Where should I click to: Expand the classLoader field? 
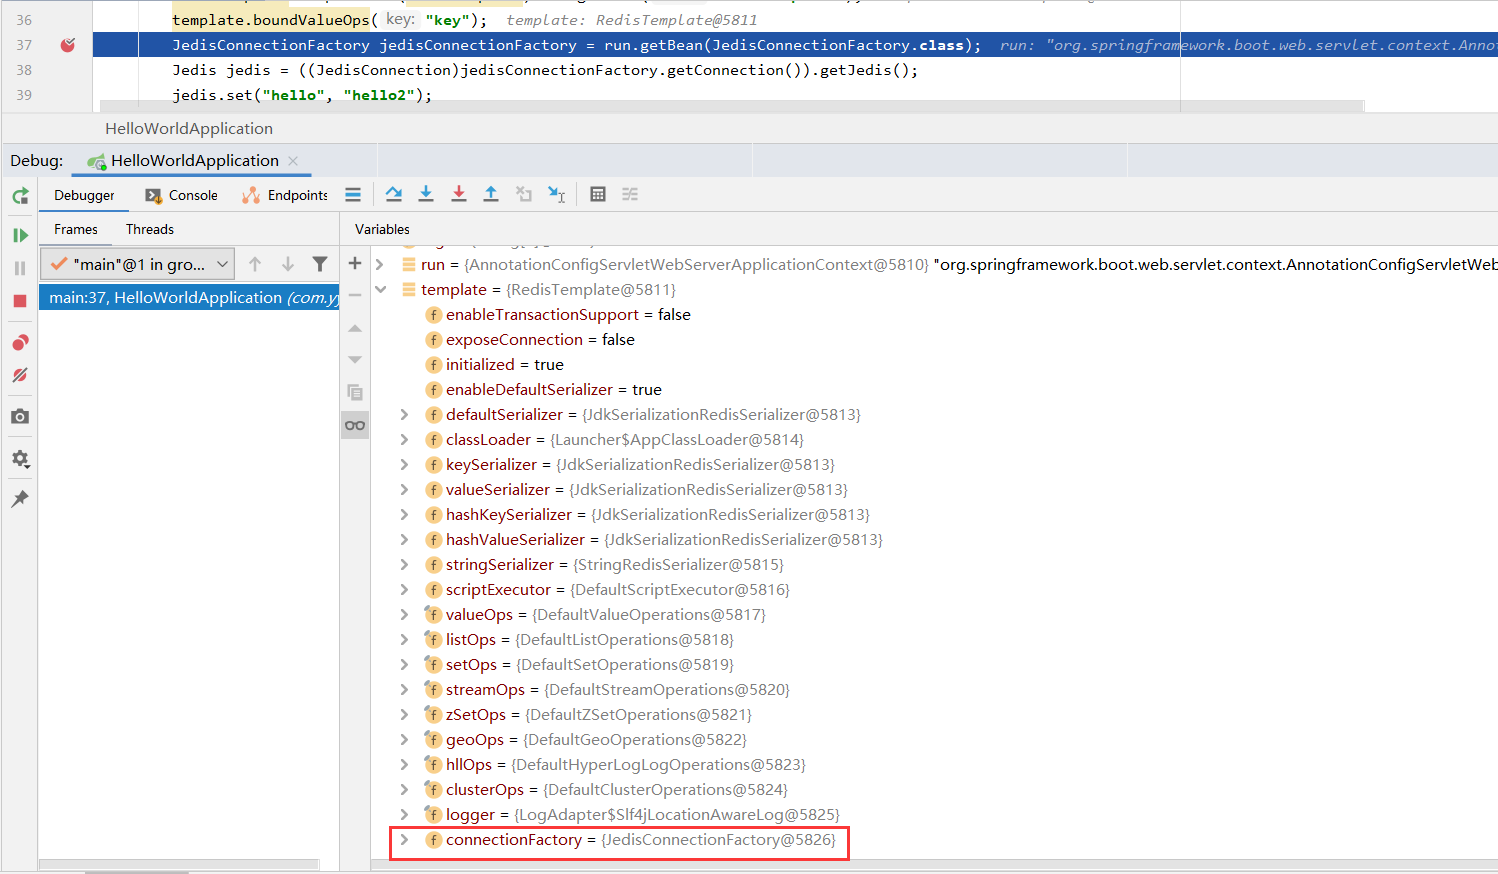404,440
